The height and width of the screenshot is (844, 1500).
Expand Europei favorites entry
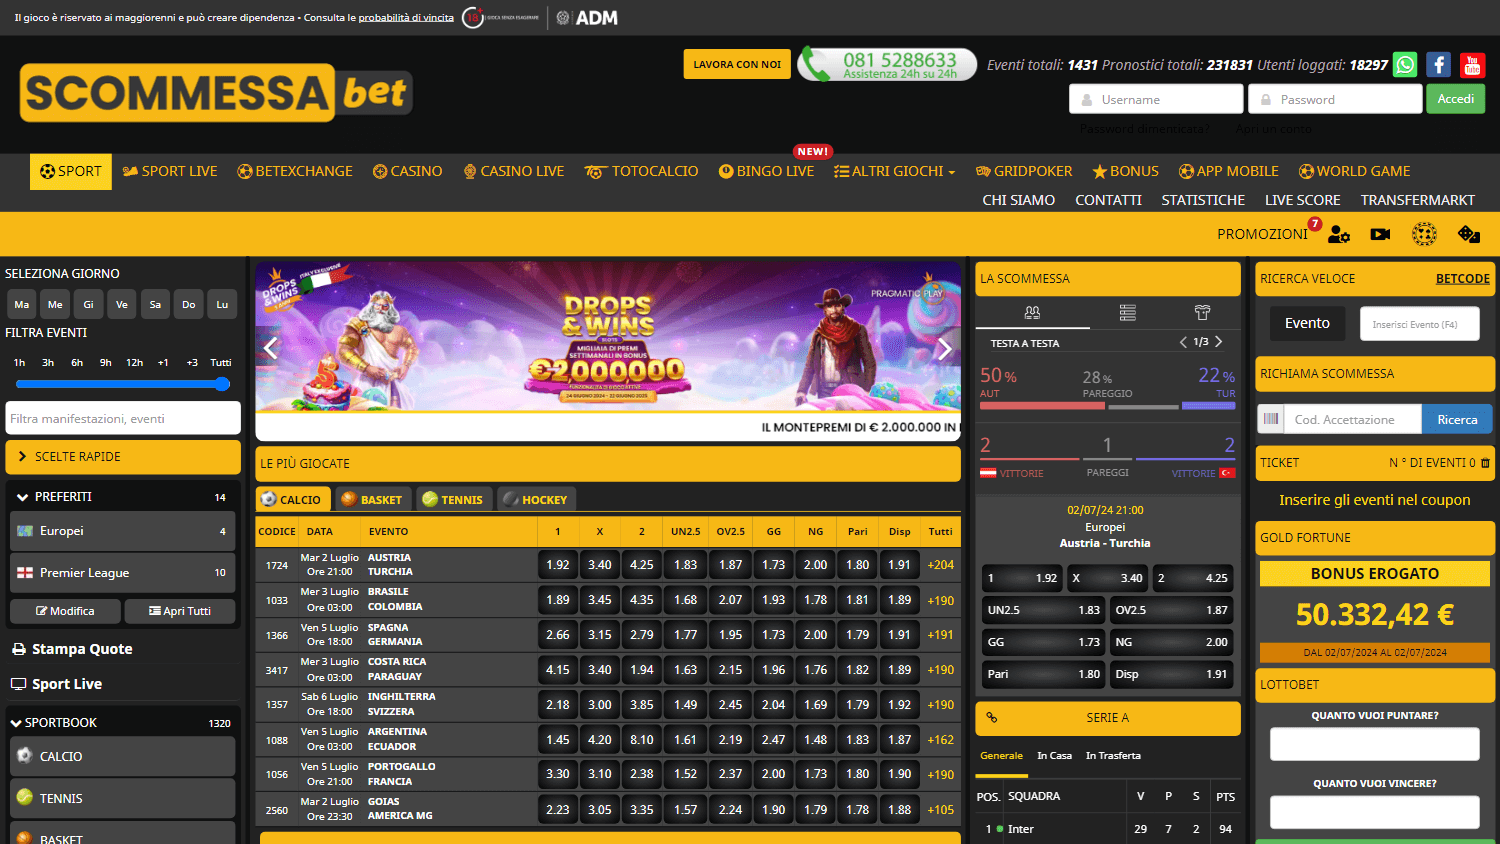tap(123, 531)
